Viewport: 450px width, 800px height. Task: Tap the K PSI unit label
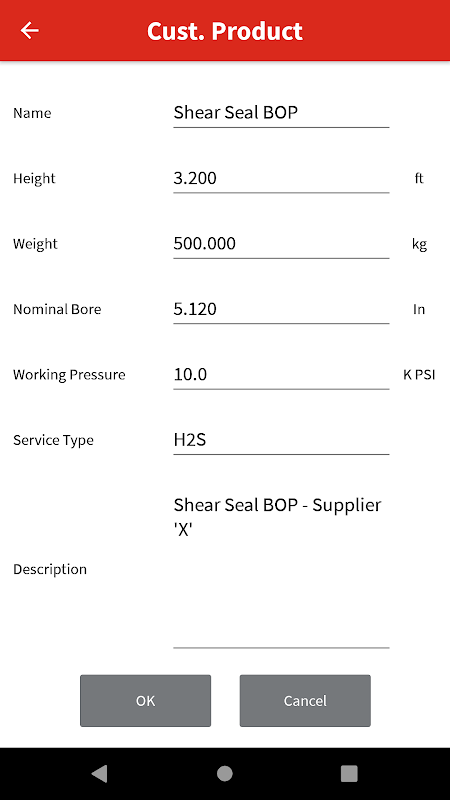click(x=419, y=374)
